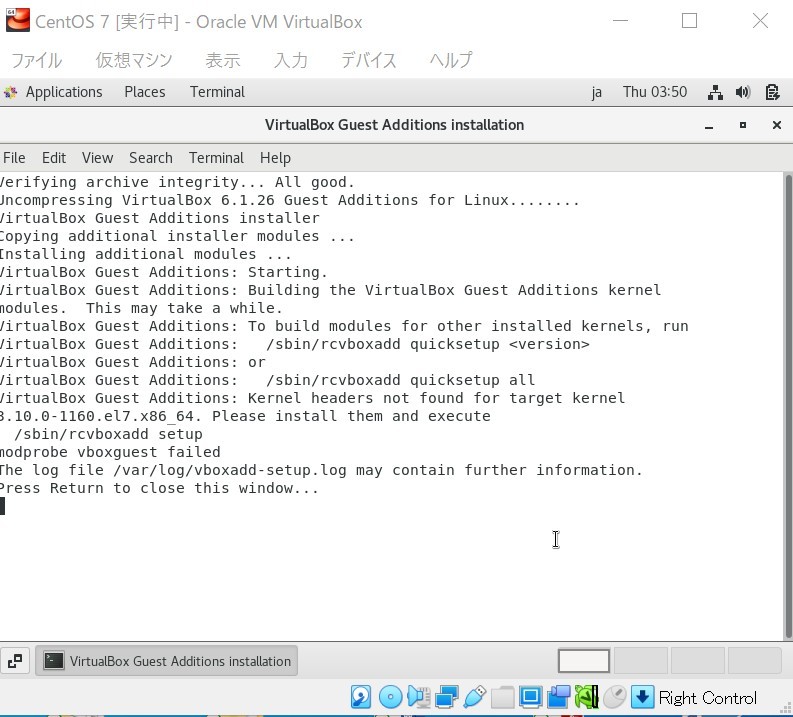Click the terminal cursor block on the last line
The width and height of the screenshot is (793, 717).
(x=3, y=506)
